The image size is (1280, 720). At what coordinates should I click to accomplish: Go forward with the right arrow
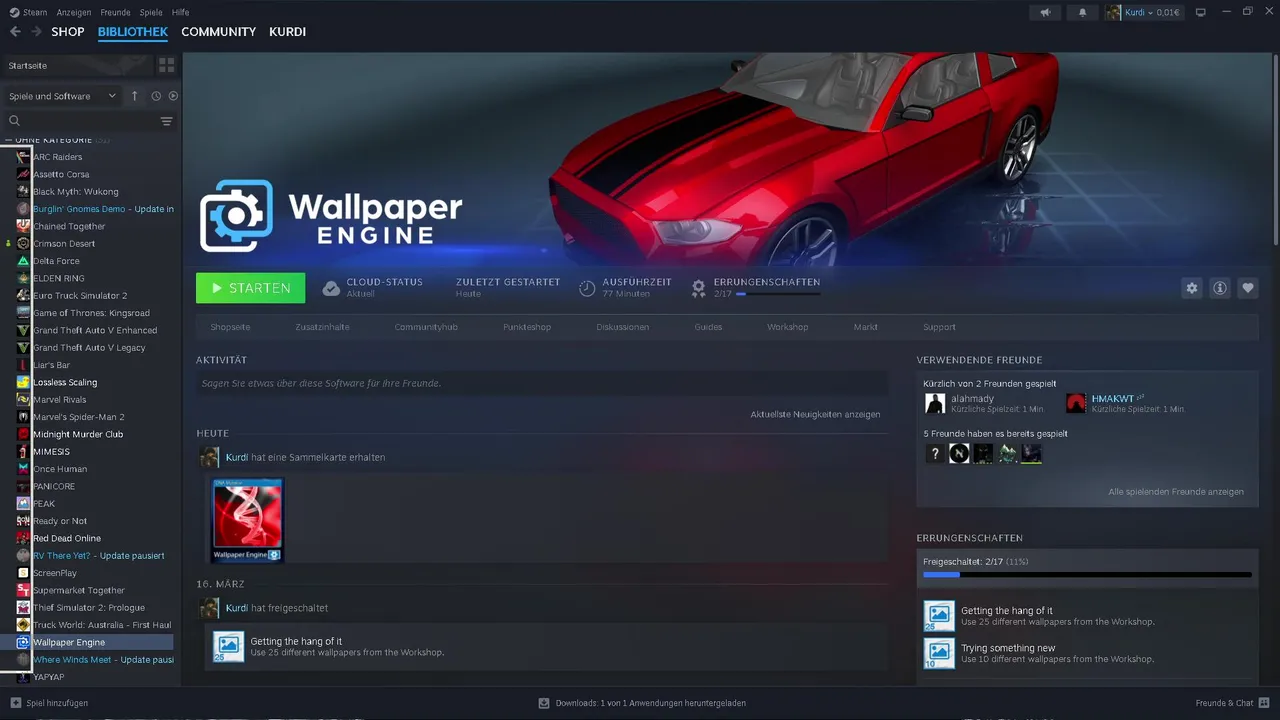click(x=36, y=32)
